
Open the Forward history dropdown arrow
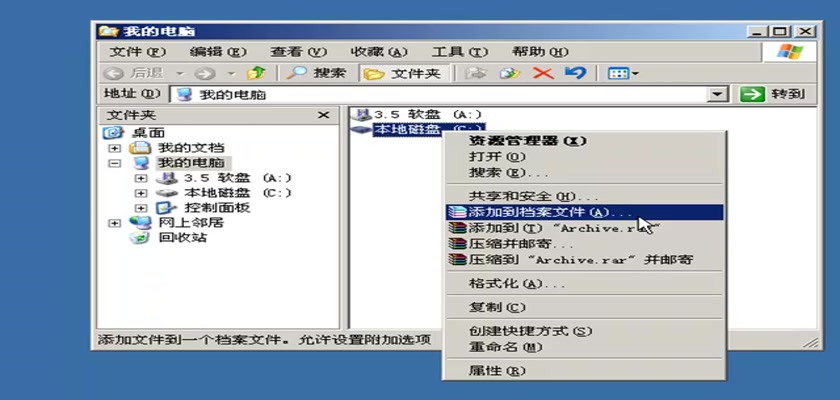point(232,73)
